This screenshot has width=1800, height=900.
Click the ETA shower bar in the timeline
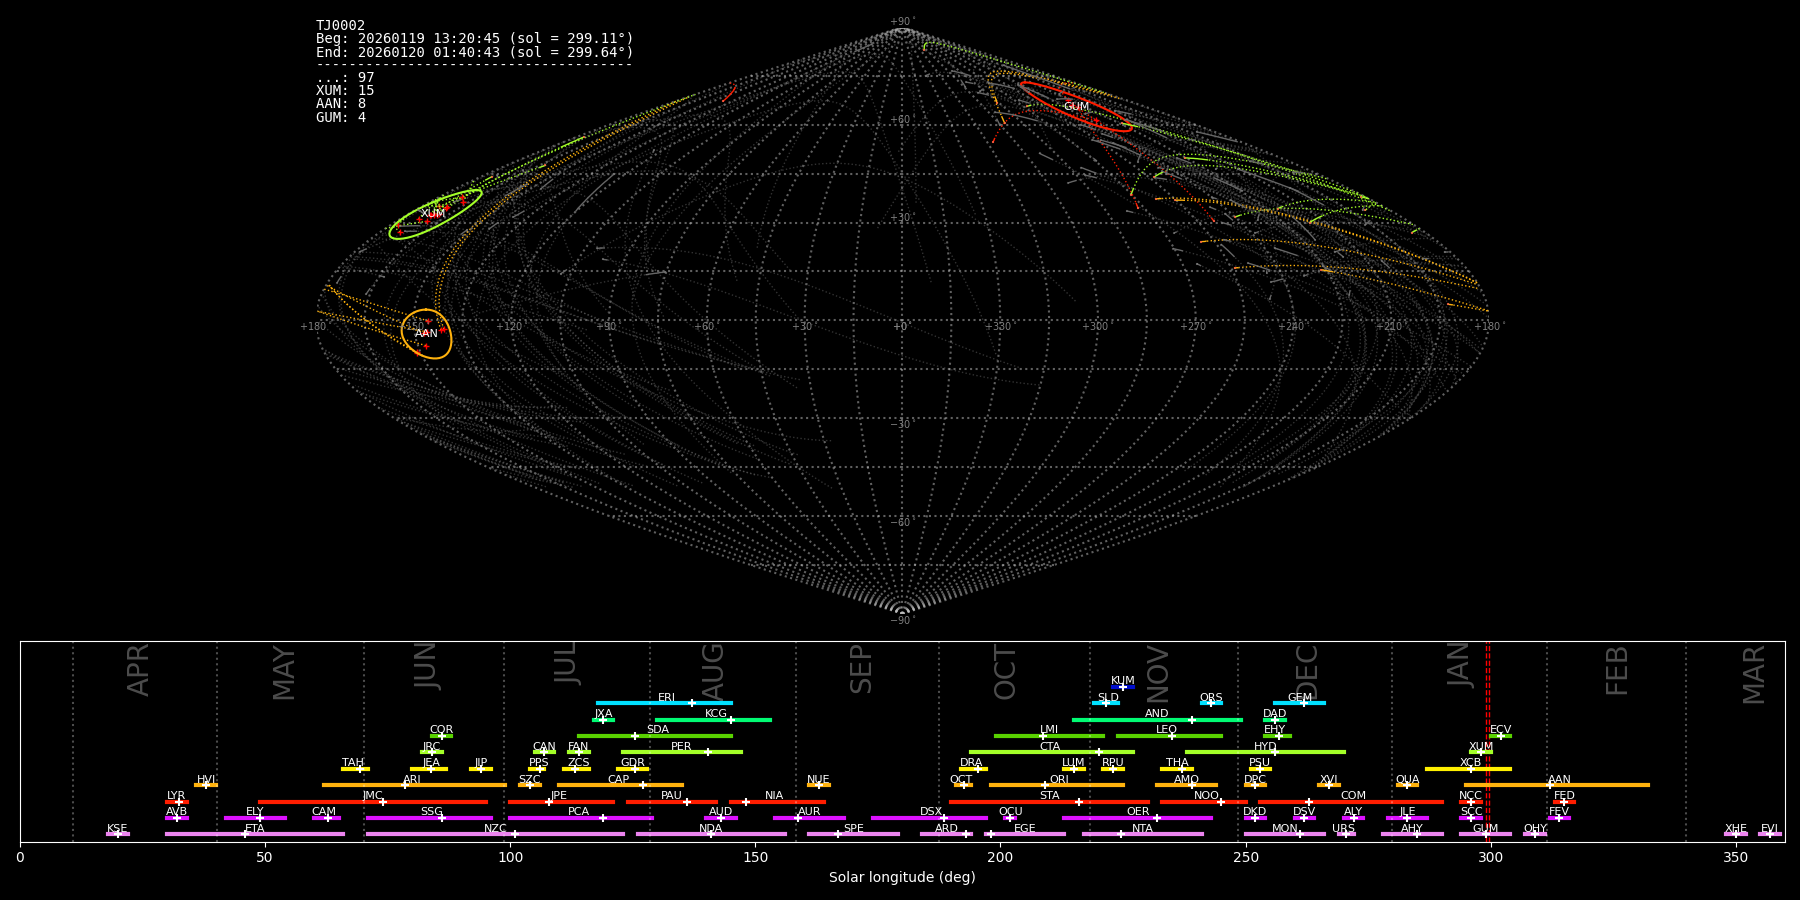(255, 834)
